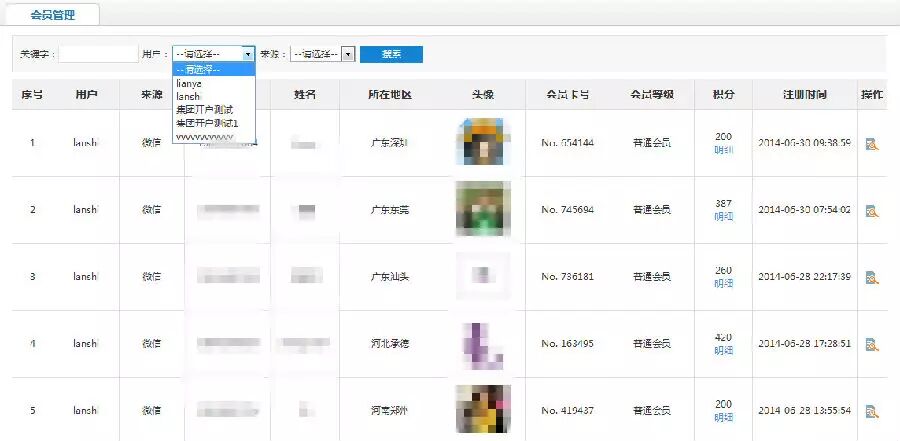
Task: Click the registration time 2014-06-30 09:38:59
Action: tap(805, 143)
